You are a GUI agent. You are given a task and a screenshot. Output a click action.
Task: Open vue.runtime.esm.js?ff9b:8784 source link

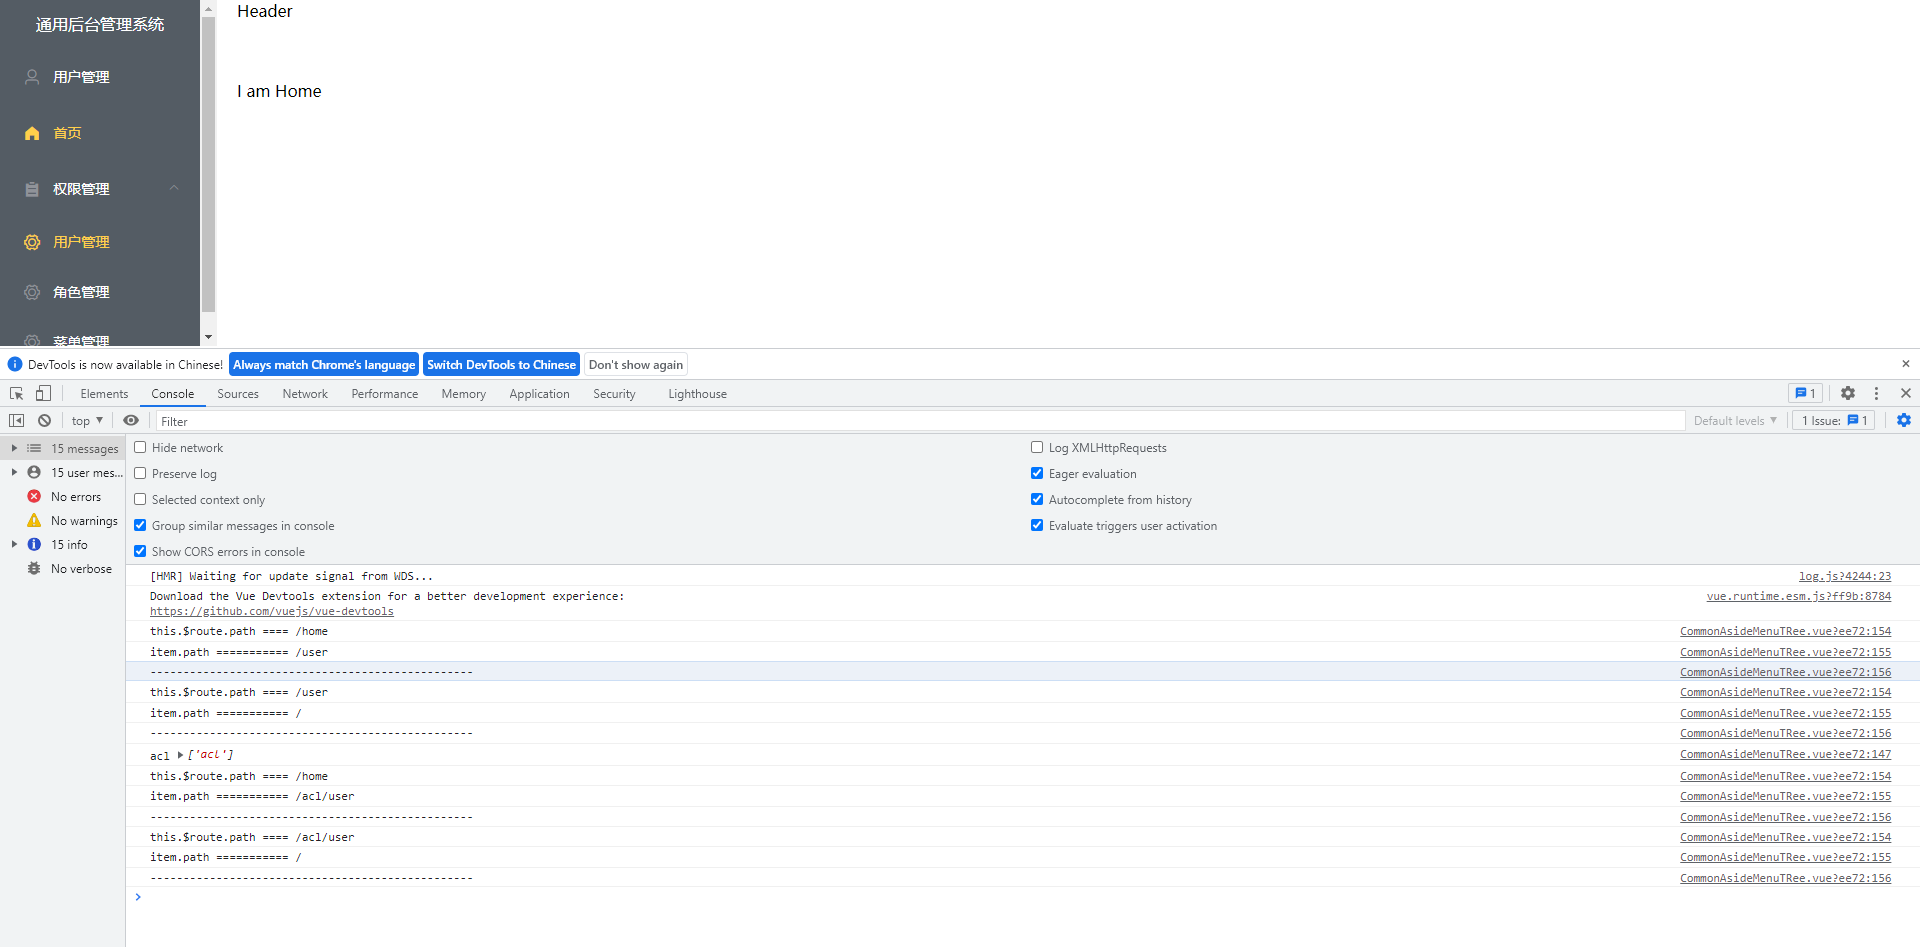[1799, 596]
